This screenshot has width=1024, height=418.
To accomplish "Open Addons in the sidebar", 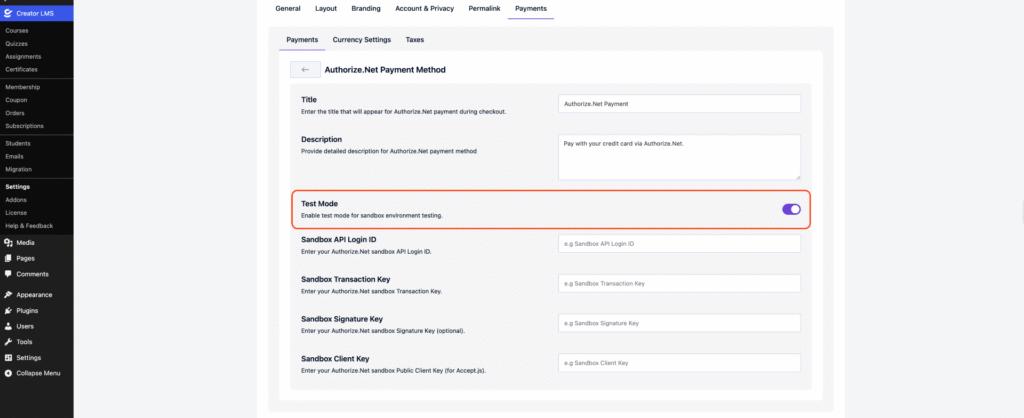I will point(16,200).
